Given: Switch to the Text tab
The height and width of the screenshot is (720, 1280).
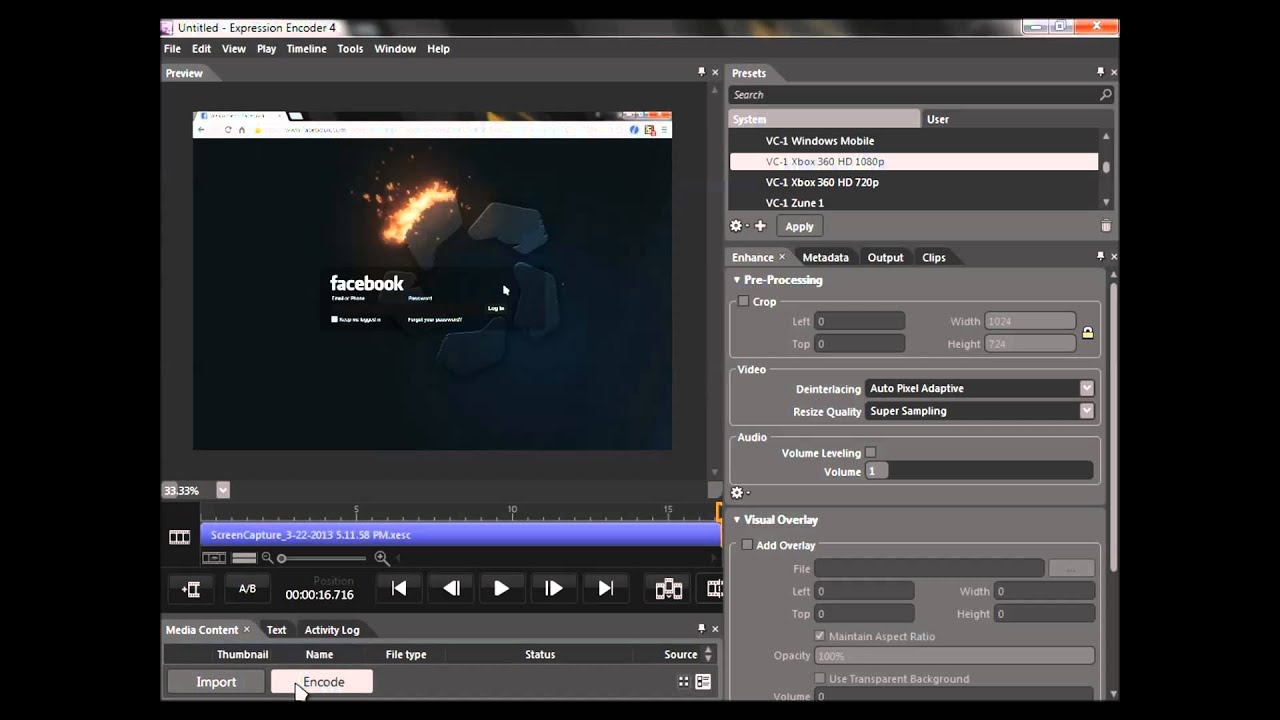Looking at the screenshot, I should pyautogui.click(x=276, y=630).
